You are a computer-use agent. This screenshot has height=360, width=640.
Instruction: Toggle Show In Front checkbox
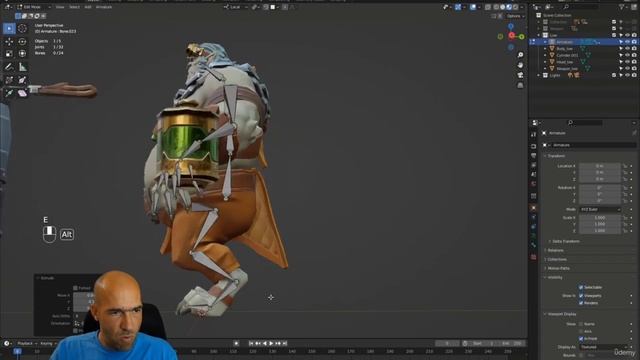(x=581, y=339)
